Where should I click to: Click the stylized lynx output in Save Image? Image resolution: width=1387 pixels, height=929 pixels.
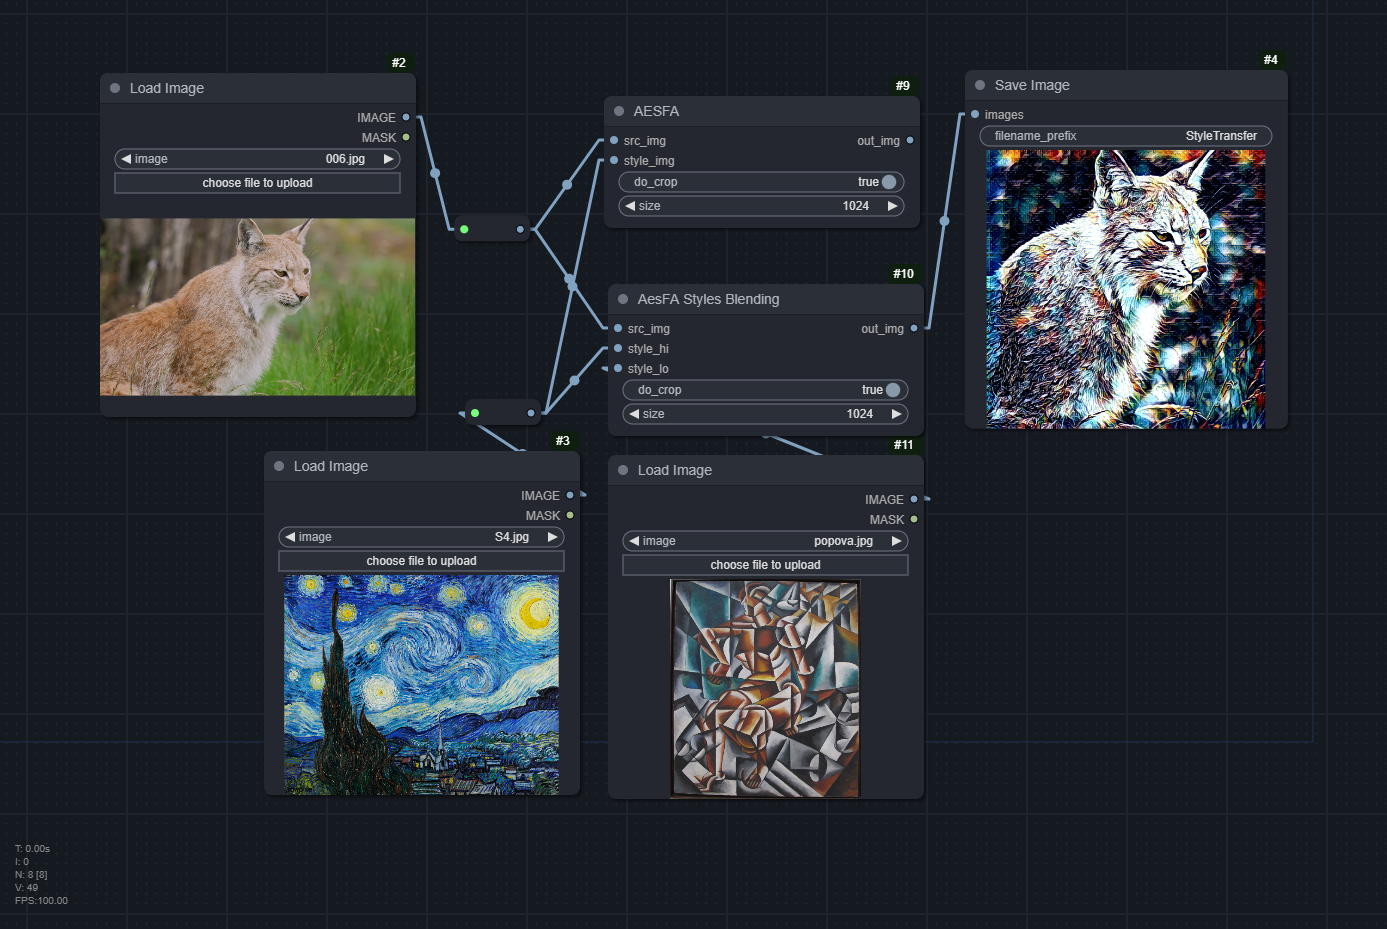[1126, 289]
